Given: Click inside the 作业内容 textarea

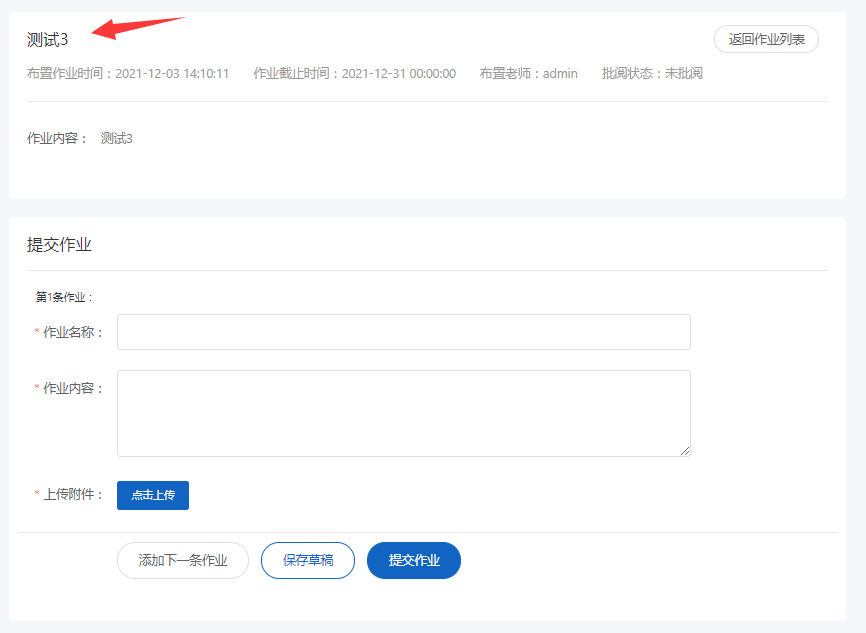Looking at the screenshot, I should (x=404, y=413).
